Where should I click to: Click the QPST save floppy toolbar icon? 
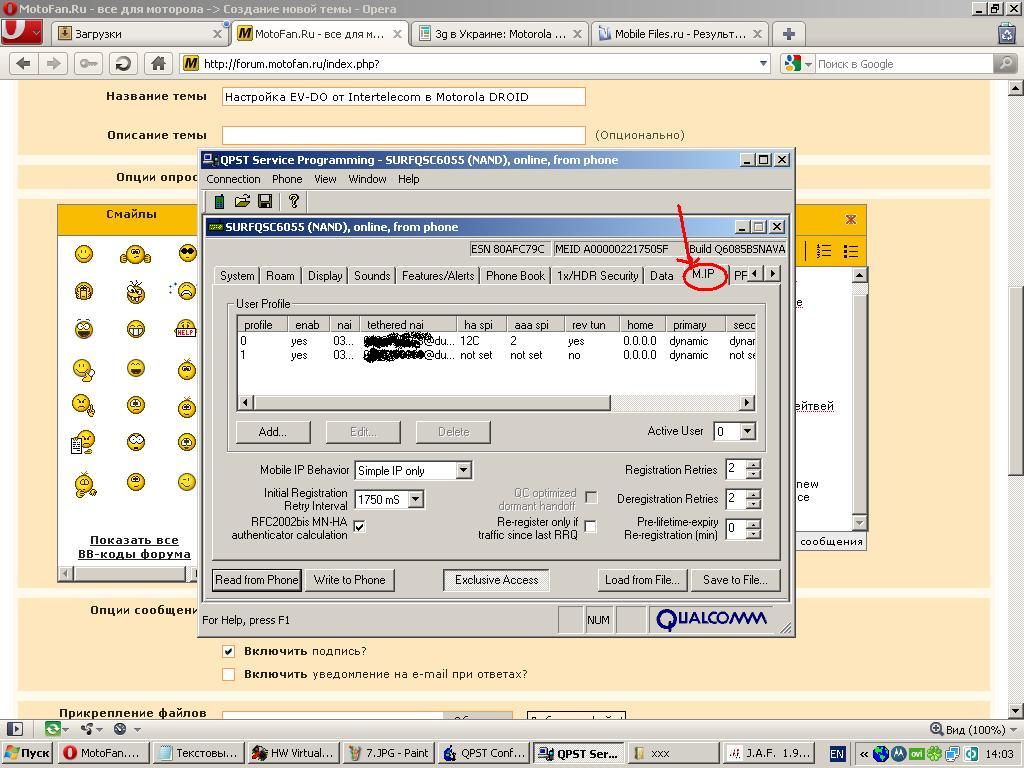pyautogui.click(x=265, y=201)
